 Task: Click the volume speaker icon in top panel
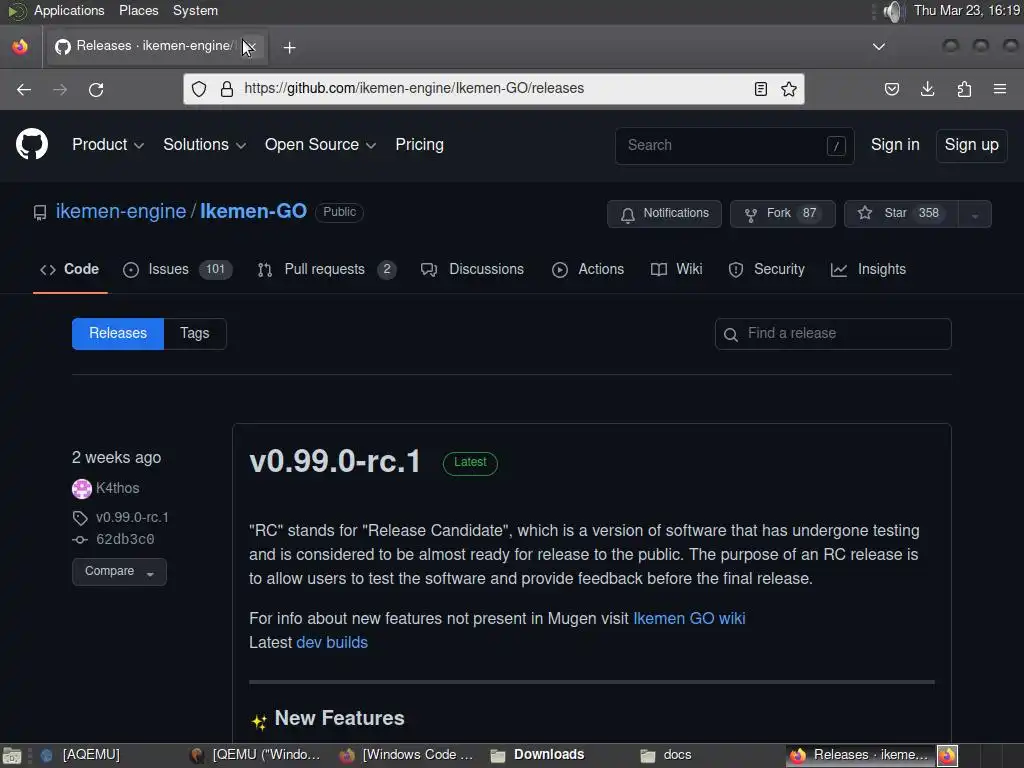[893, 11]
